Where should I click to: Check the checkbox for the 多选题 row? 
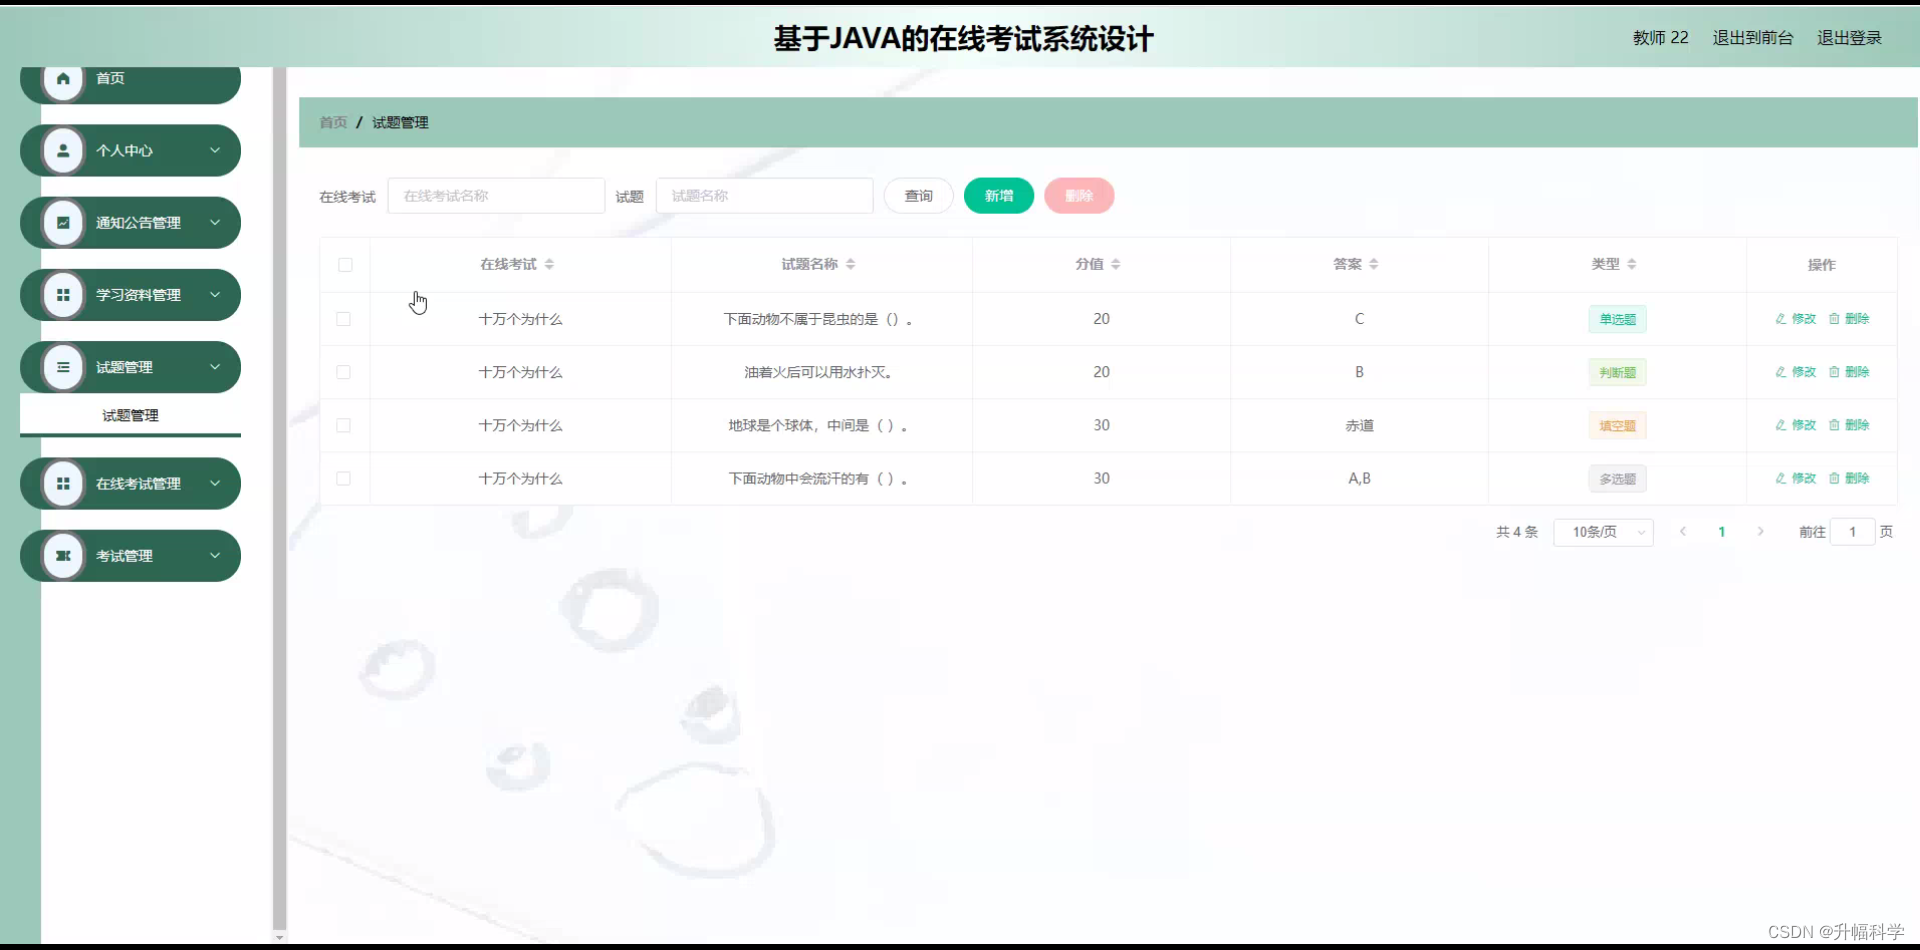click(x=345, y=478)
